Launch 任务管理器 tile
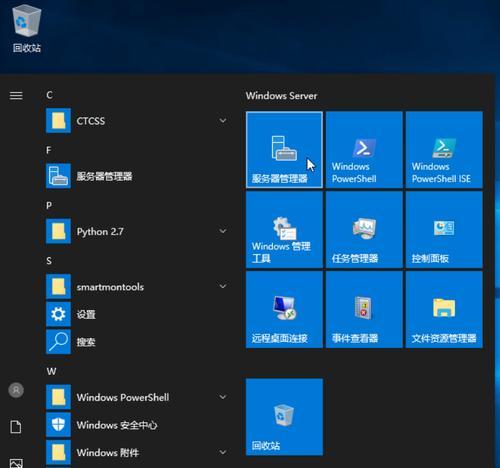This screenshot has width=500, height=468. tap(364, 230)
